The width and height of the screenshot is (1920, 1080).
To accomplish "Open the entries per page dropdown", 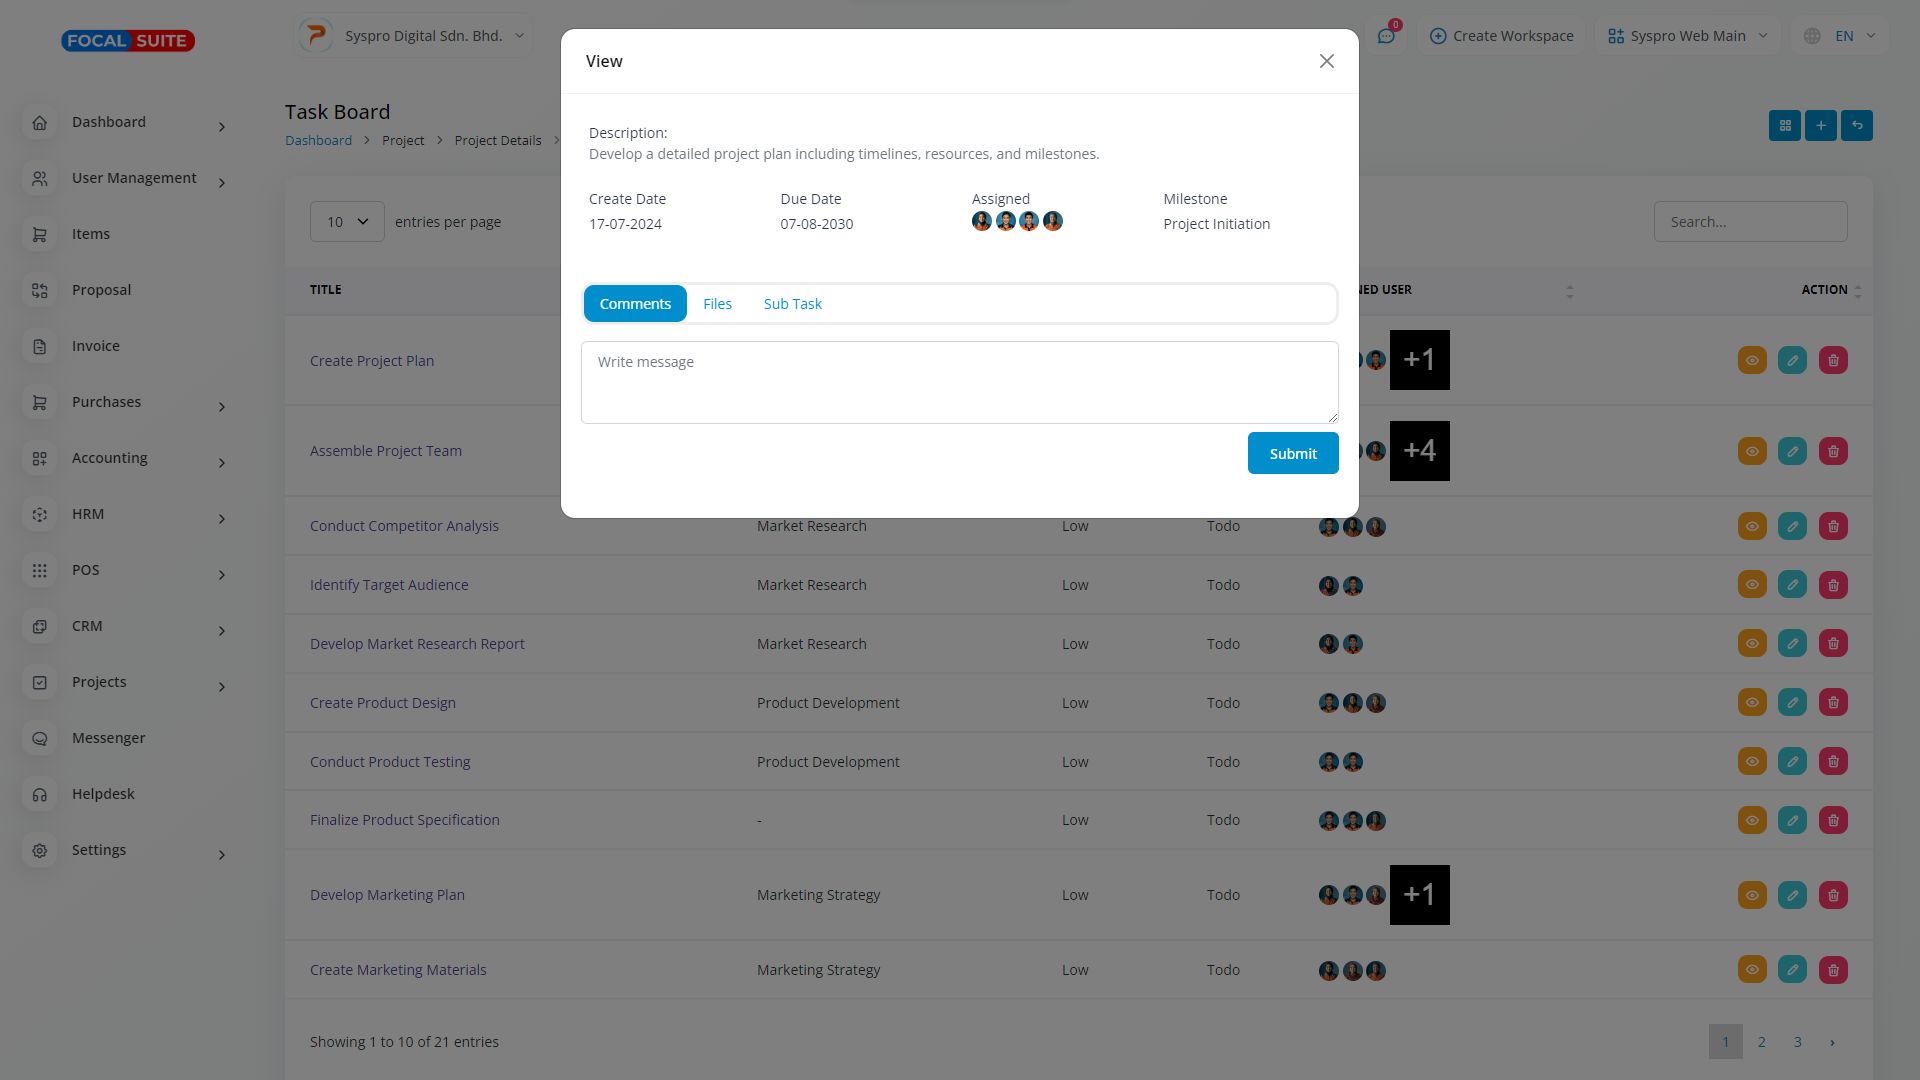I will point(347,222).
